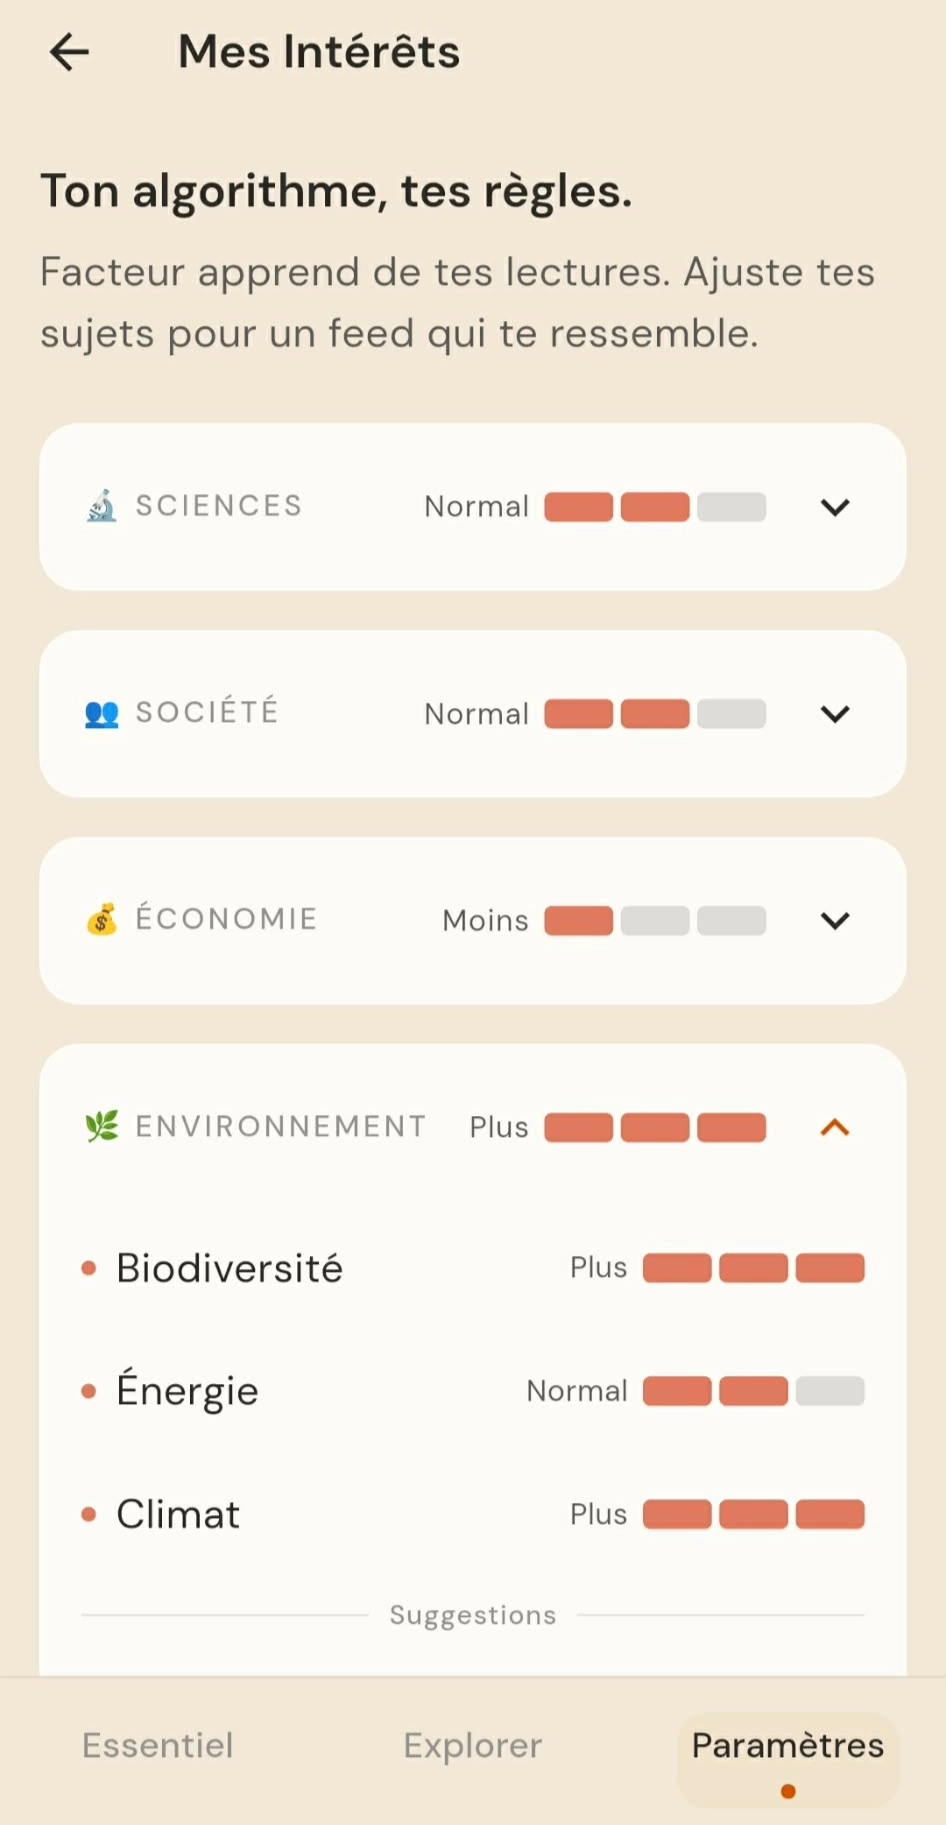Set the Sciences level bar to maximum
Viewport: 946px width, 1825px height.
click(x=732, y=507)
